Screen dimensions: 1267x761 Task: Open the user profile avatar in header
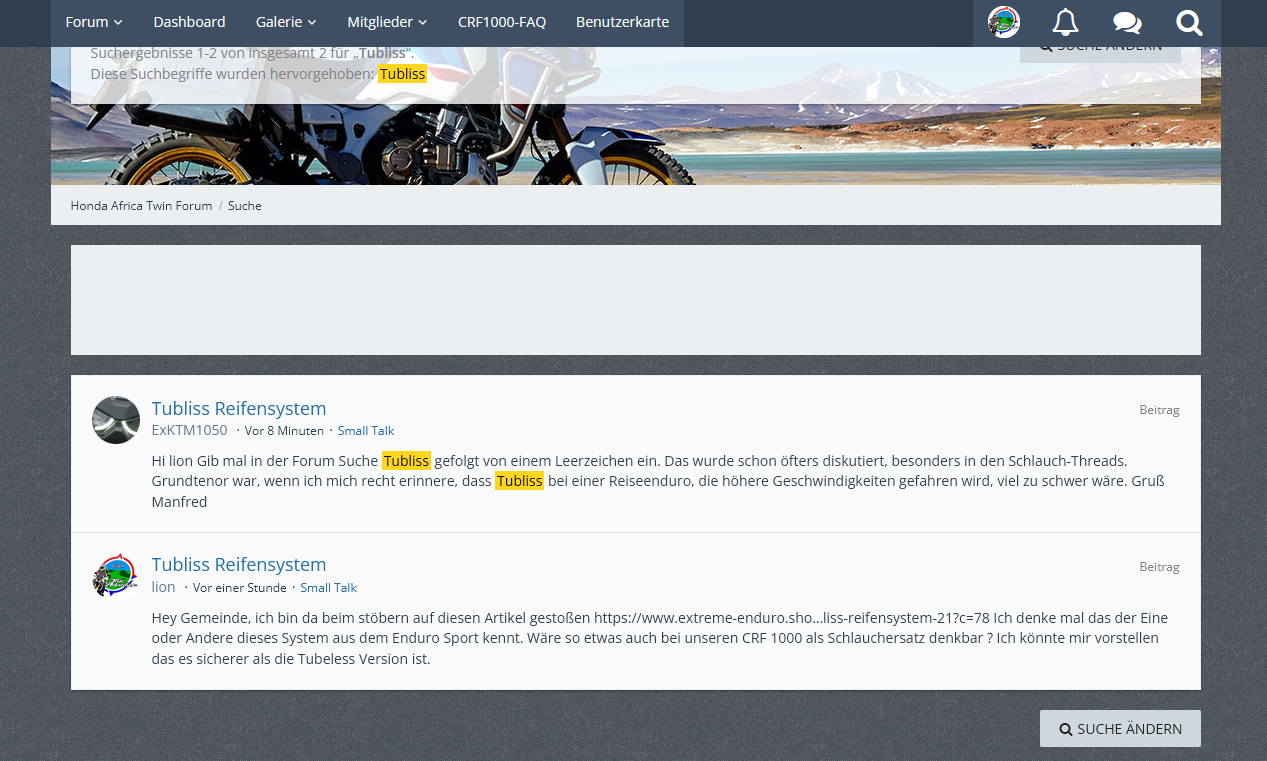coord(1004,22)
